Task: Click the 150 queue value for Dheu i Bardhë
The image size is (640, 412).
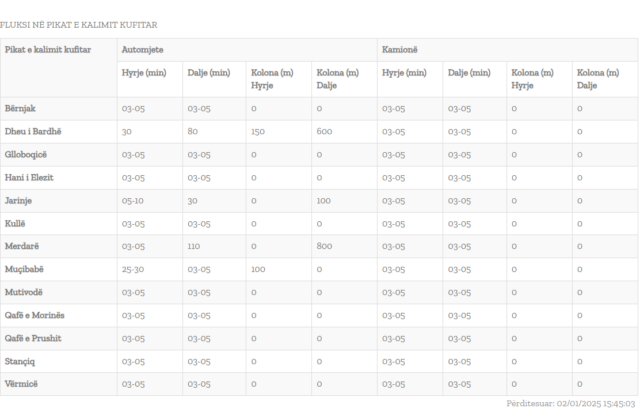Action: tap(258, 131)
